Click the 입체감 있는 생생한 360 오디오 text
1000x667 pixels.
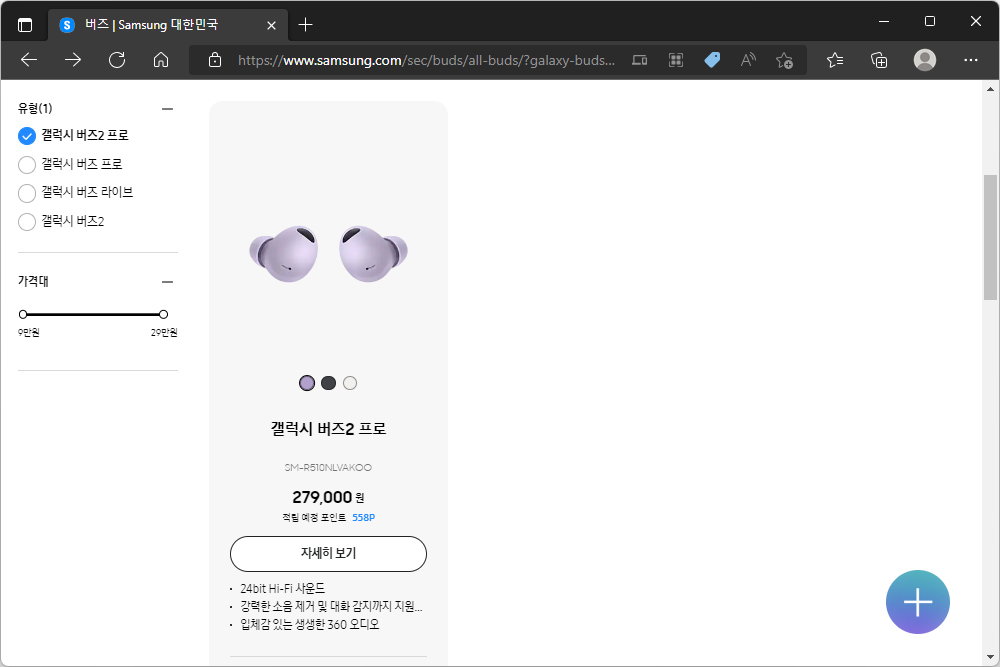(x=310, y=624)
